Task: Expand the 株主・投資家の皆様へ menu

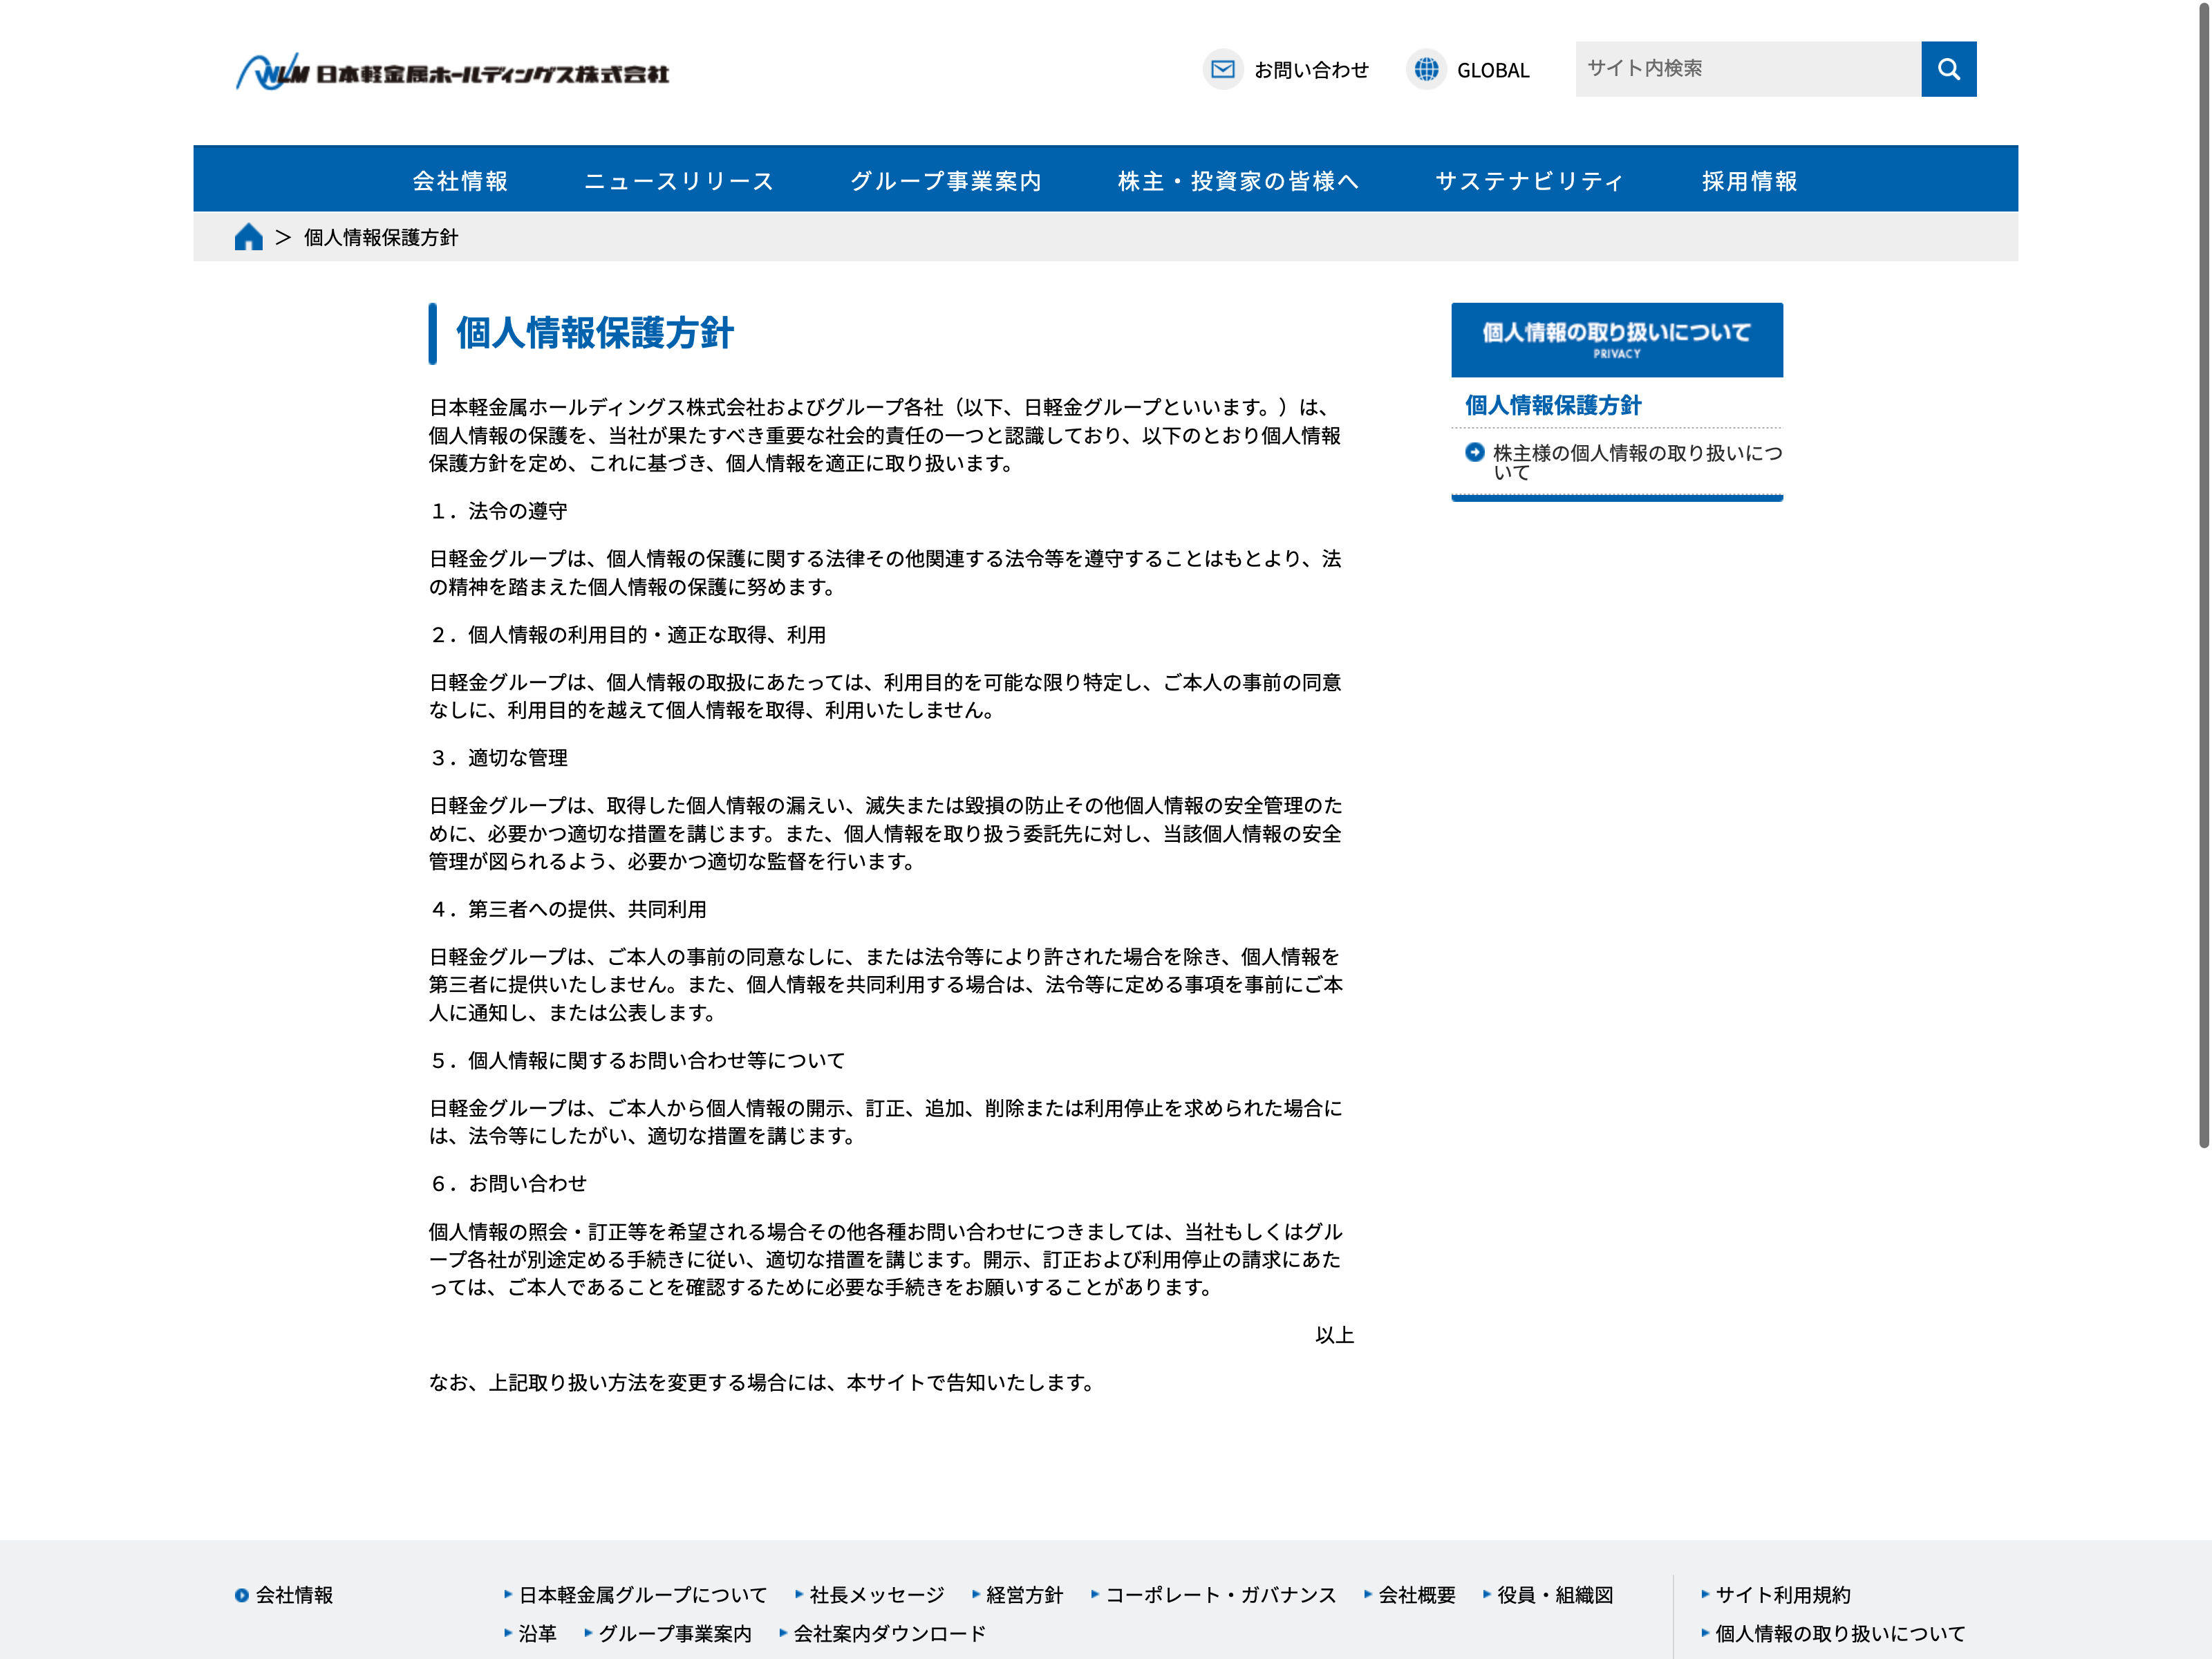Action: (x=1238, y=181)
